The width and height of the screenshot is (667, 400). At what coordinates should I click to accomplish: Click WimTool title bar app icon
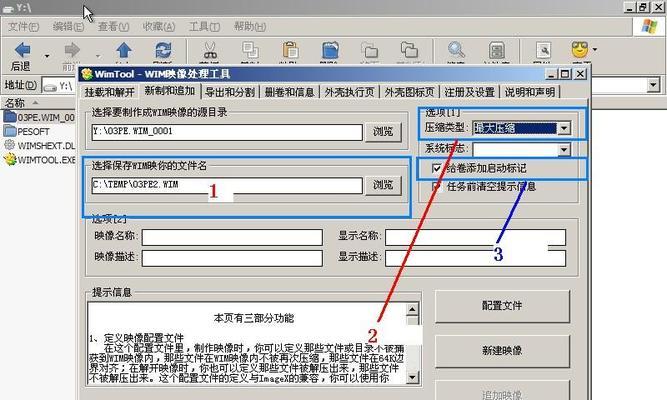click(87, 74)
